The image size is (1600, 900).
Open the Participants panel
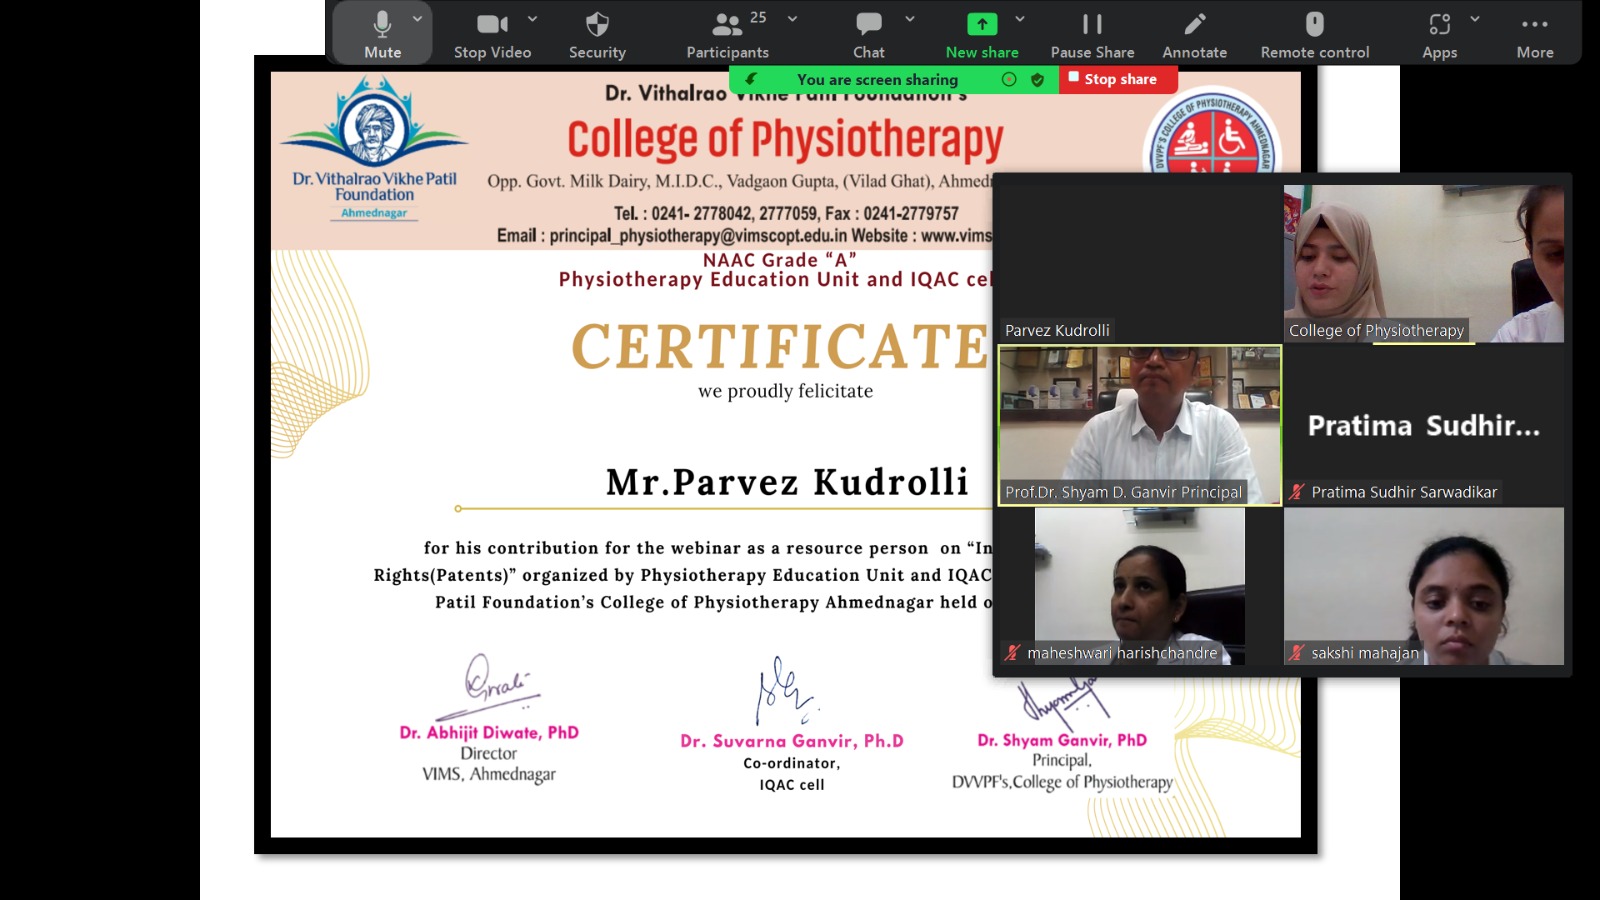click(727, 34)
